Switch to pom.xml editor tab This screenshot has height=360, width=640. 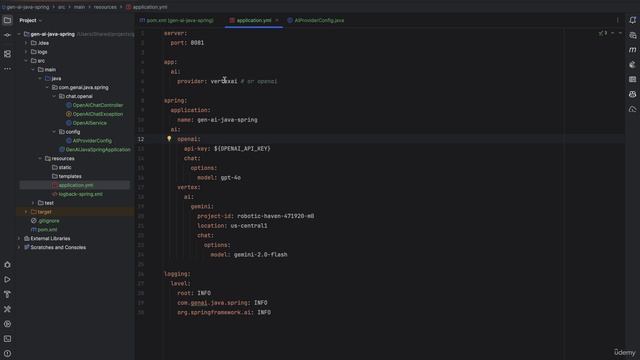(176, 20)
